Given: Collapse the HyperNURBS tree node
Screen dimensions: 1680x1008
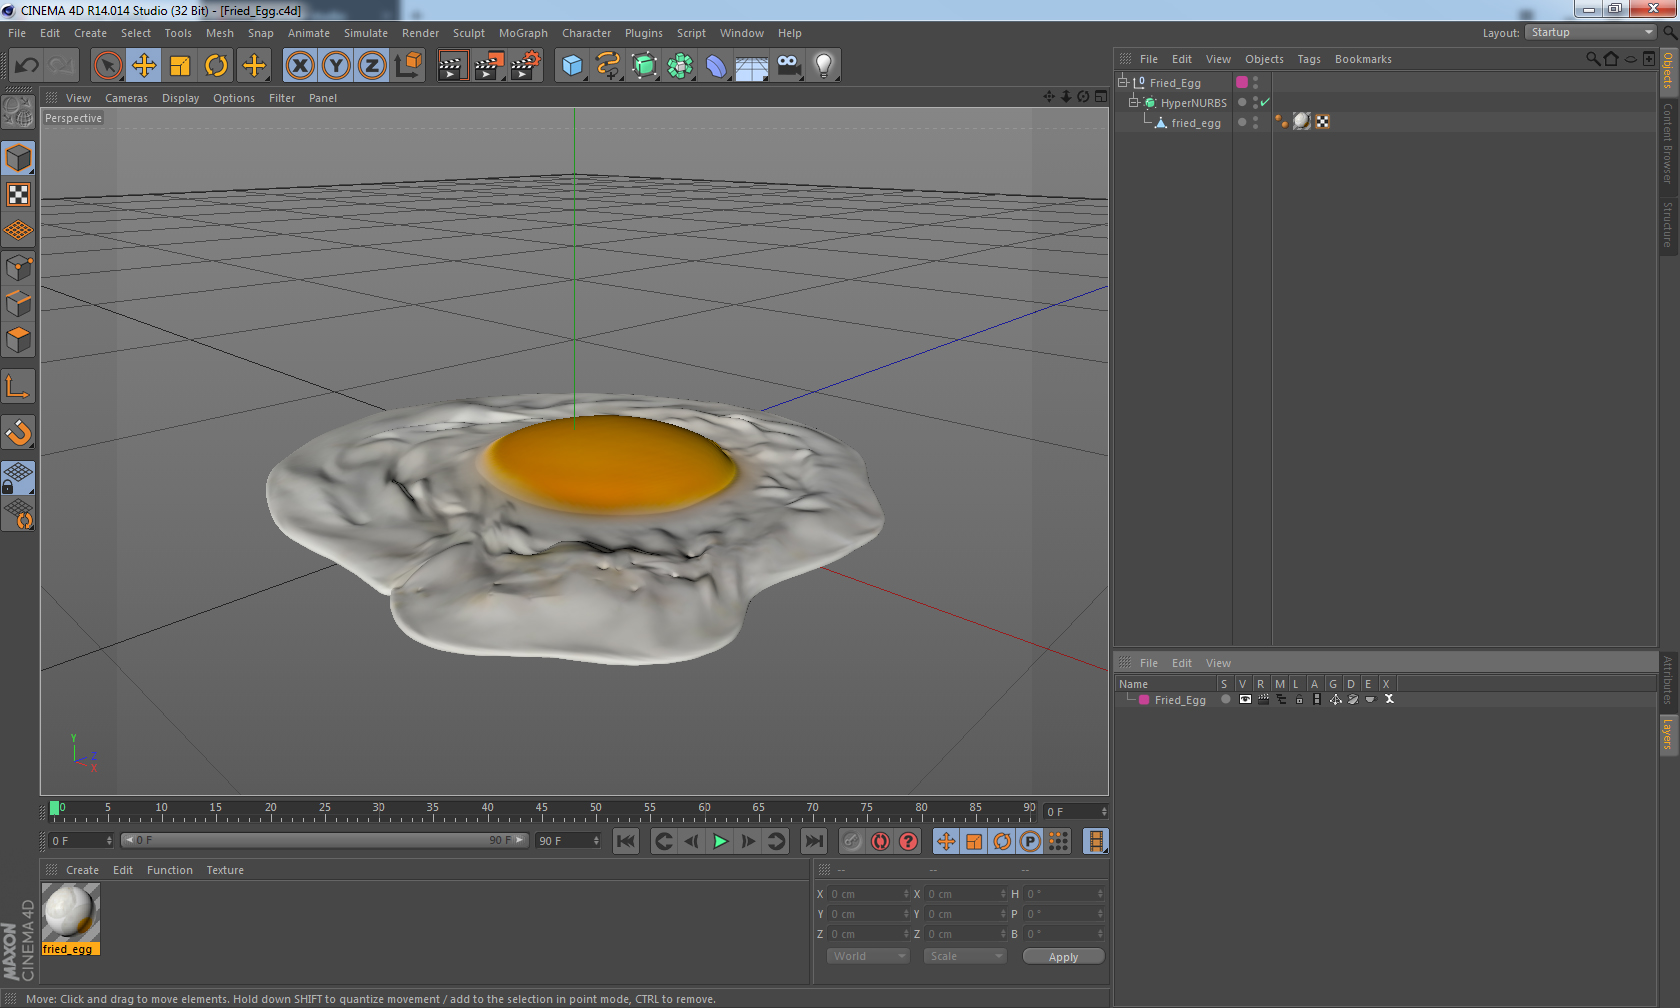Looking at the screenshot, I should tap(1134, 102).
